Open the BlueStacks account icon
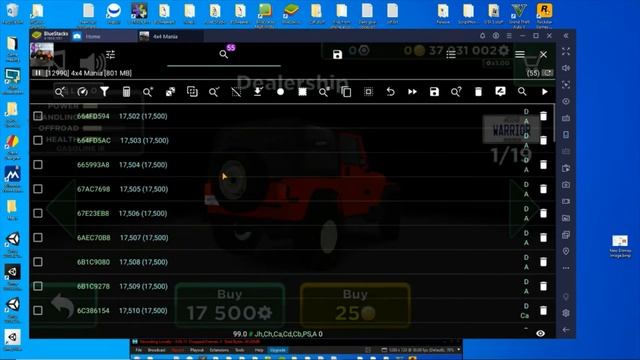 point(496,36)
